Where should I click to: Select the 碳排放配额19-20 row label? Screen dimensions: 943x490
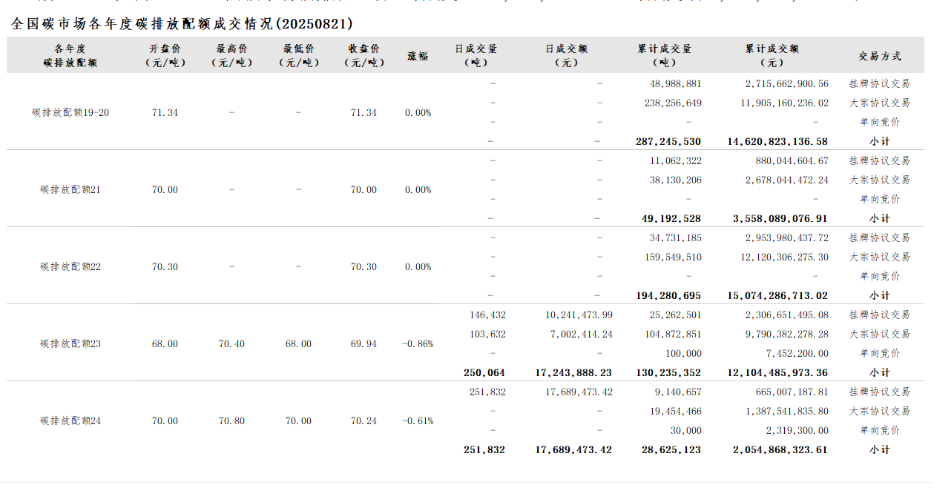(x=70, y=112)
